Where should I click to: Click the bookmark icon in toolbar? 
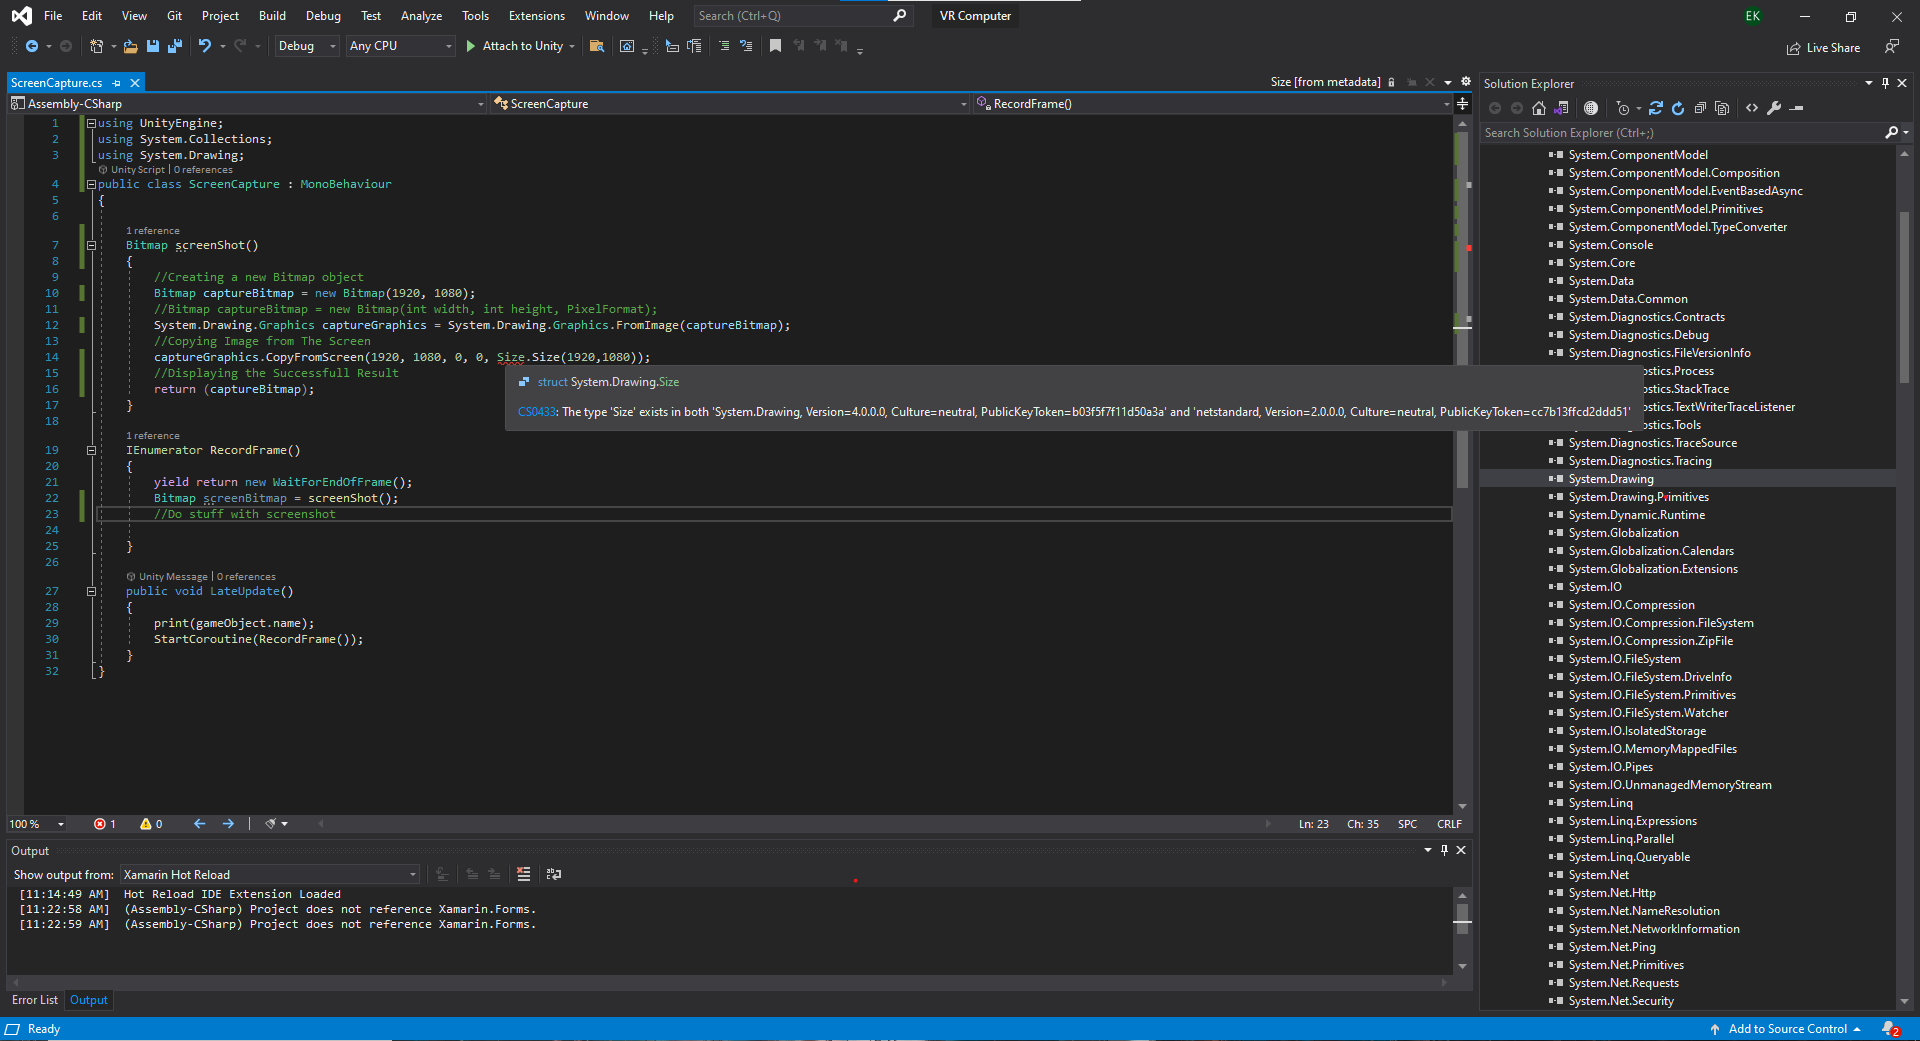click(775, 46)
